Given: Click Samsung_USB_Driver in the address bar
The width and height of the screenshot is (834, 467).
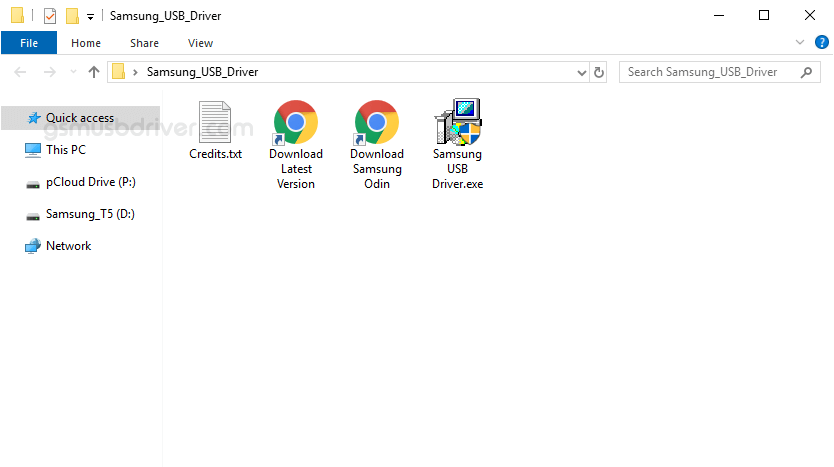Looking at the screenshot, I should pos(202,72).
